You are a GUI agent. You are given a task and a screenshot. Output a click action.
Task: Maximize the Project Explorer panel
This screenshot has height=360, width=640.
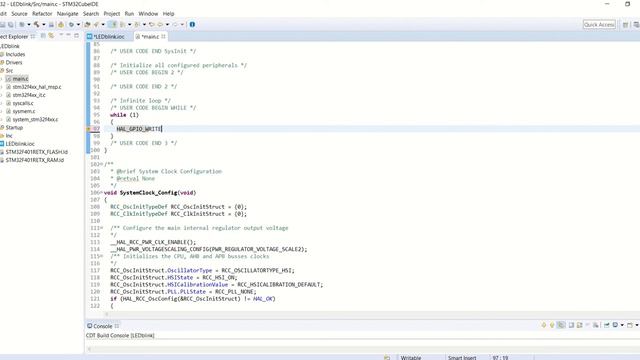pyautogui.click(x=76, y=36)
